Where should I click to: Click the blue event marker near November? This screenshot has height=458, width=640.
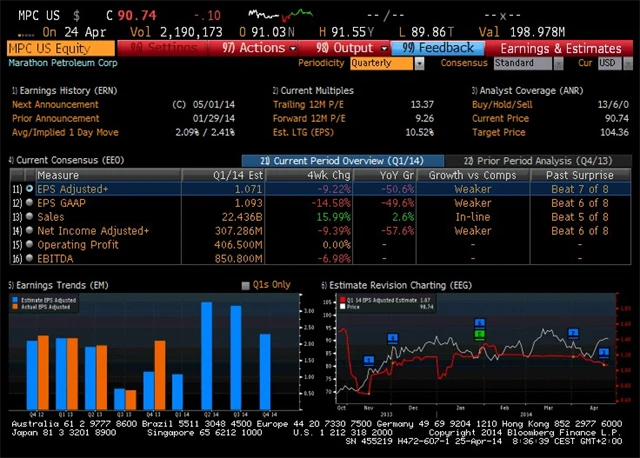[x=368, y=359]
